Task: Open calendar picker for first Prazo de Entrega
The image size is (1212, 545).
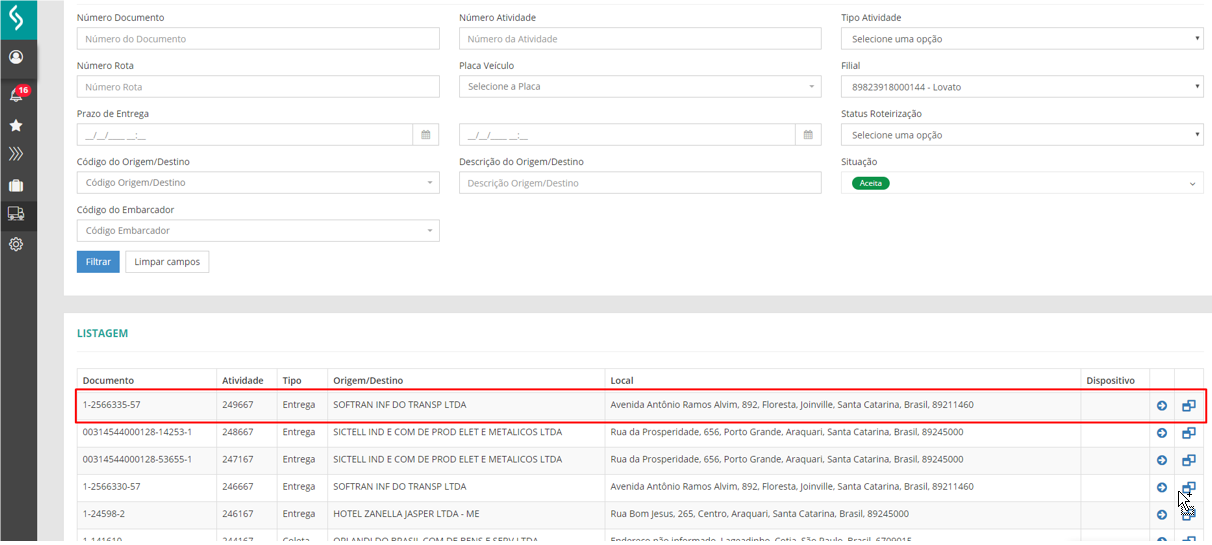Action: click(425, 135)
